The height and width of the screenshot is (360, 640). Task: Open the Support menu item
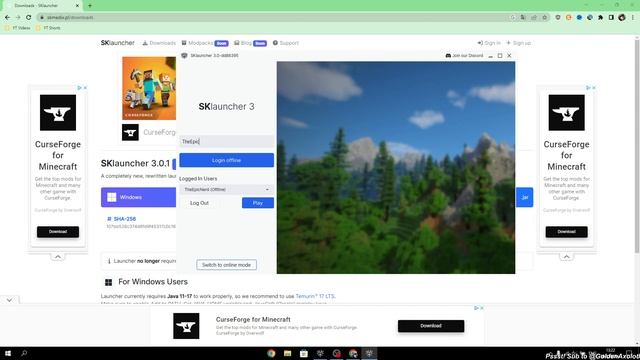click(286, 43)
